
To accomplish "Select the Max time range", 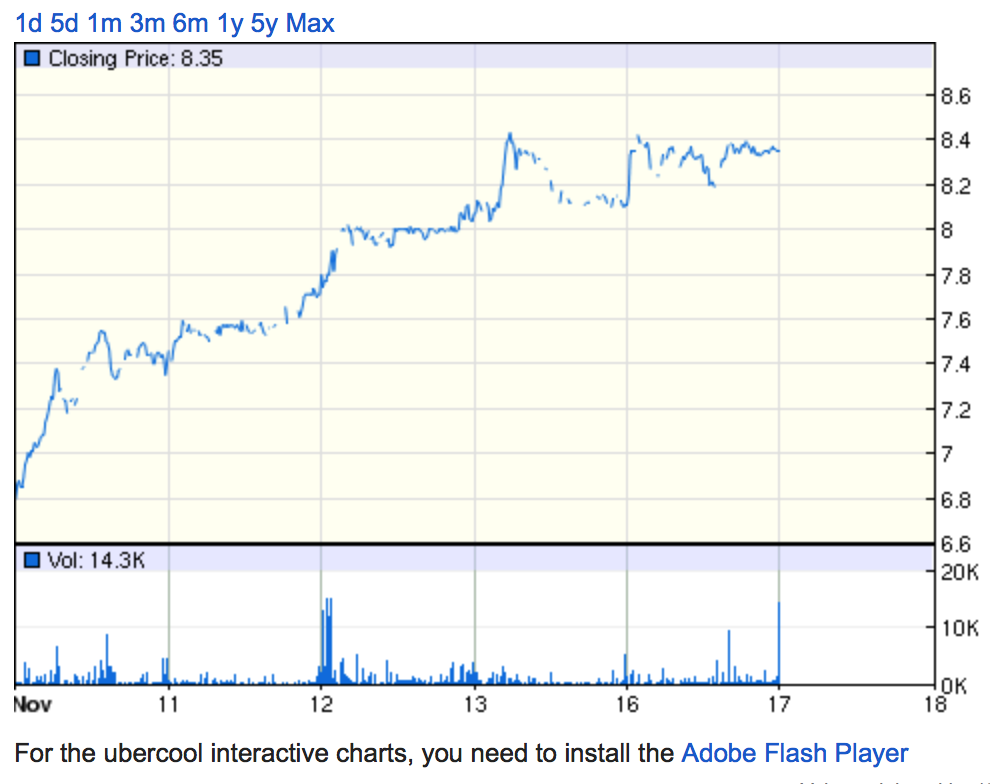I will click(310, 22).
